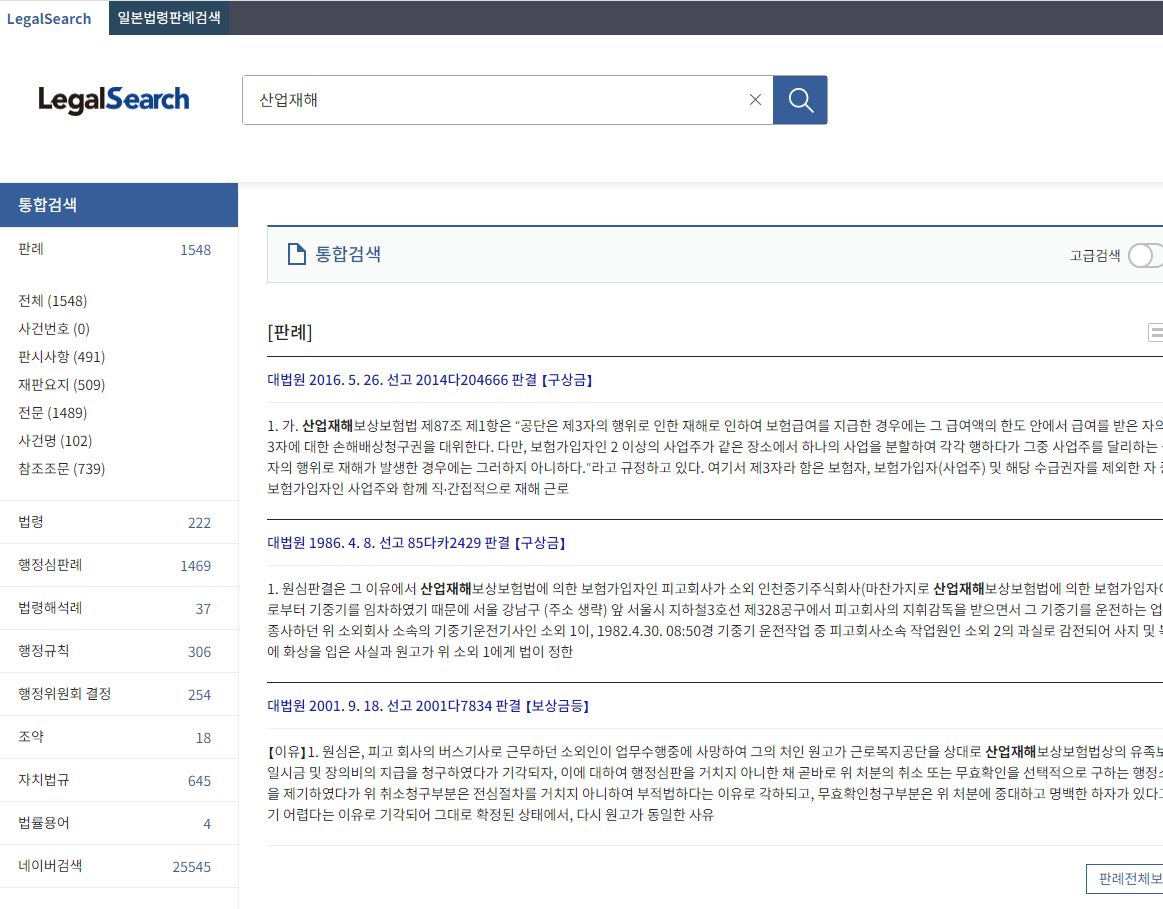
Task: Click the [판례] section heading
Action: (x=290, y=332)
